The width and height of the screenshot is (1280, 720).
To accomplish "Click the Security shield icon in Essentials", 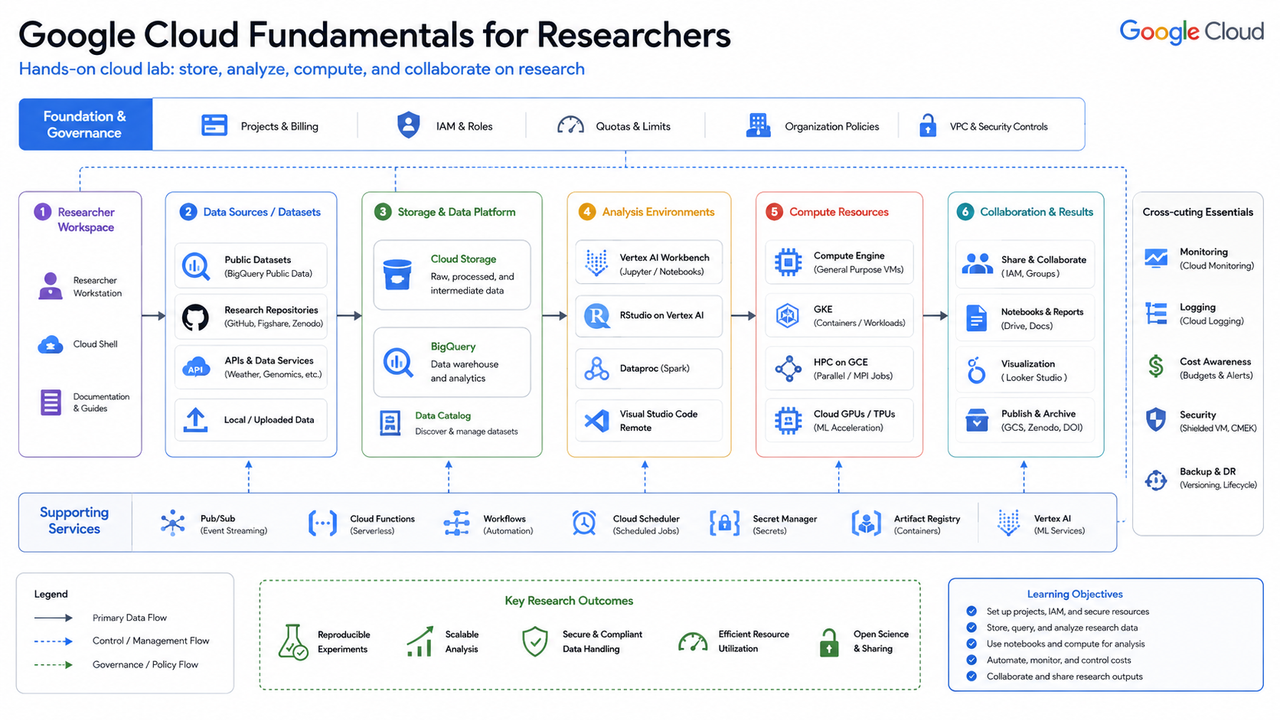I will 1156,420.
